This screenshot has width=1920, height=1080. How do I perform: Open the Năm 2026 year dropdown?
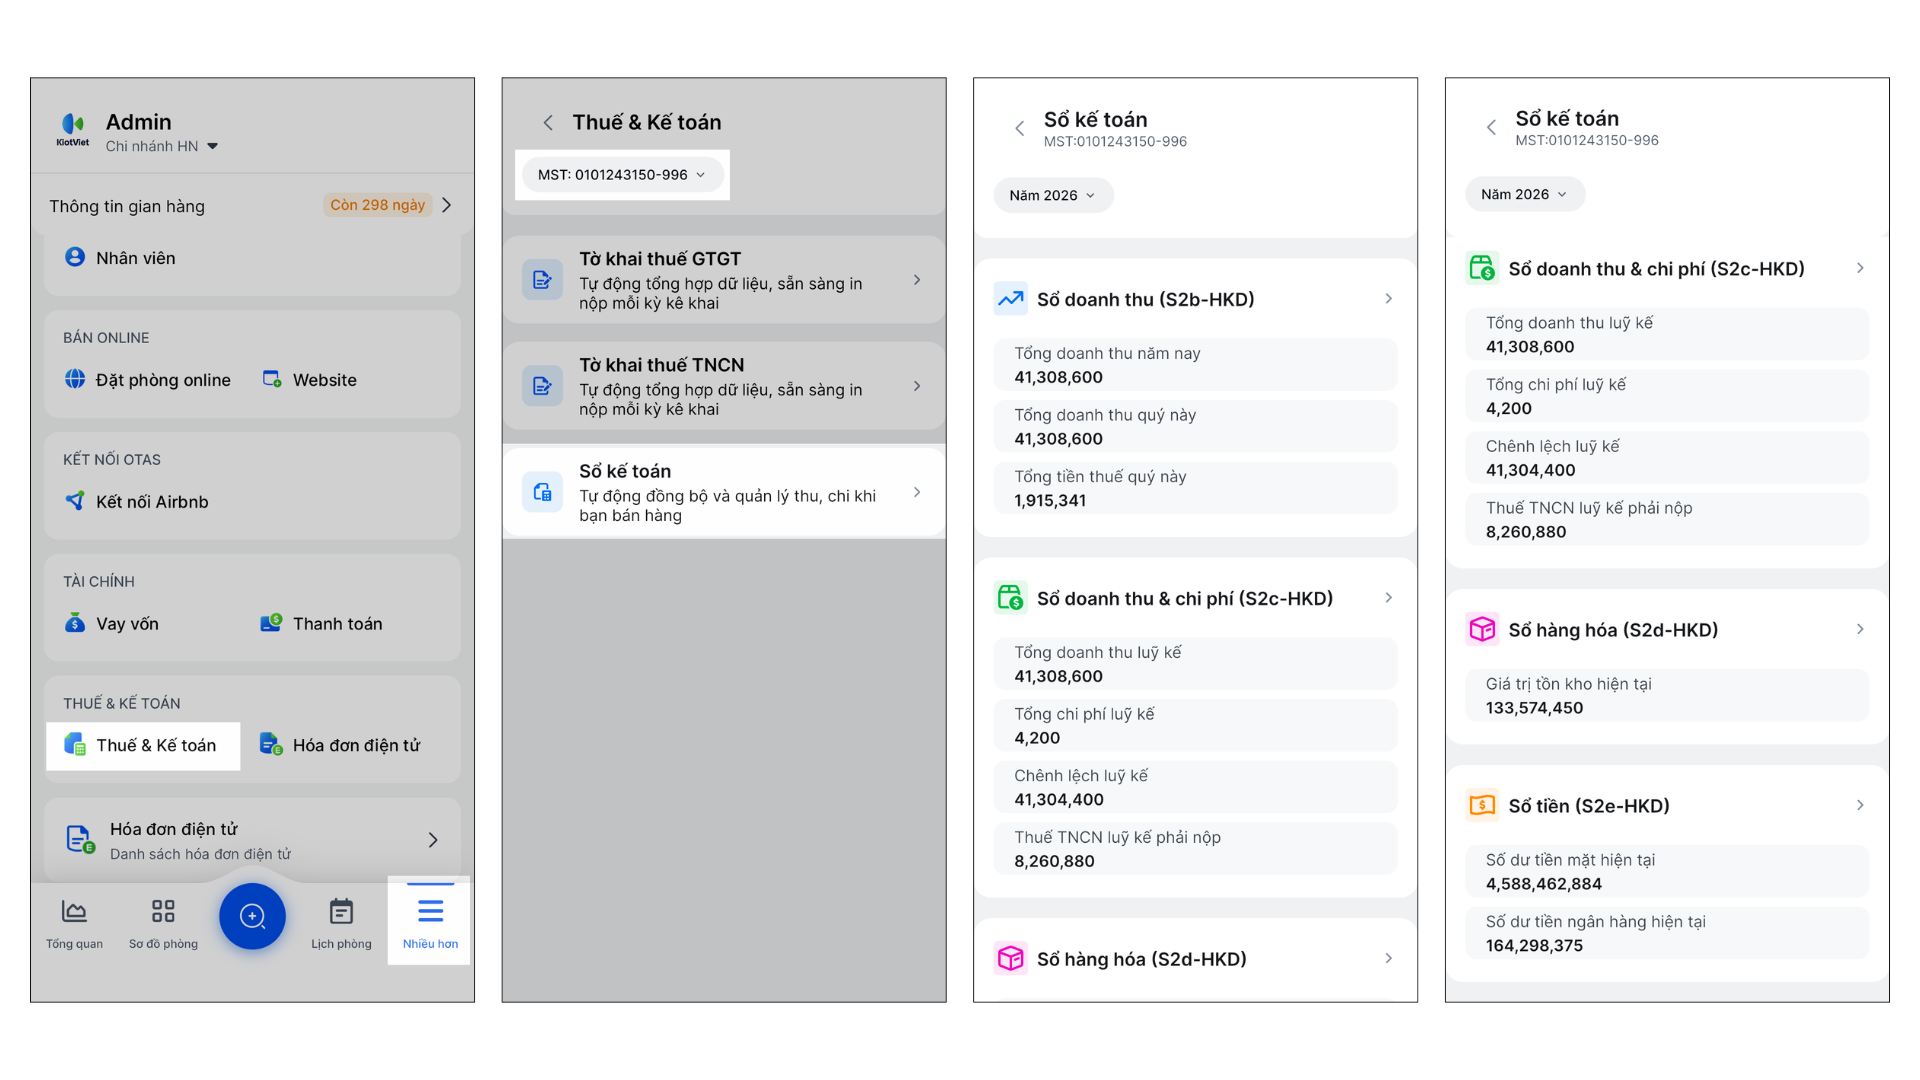[1052, 196]
